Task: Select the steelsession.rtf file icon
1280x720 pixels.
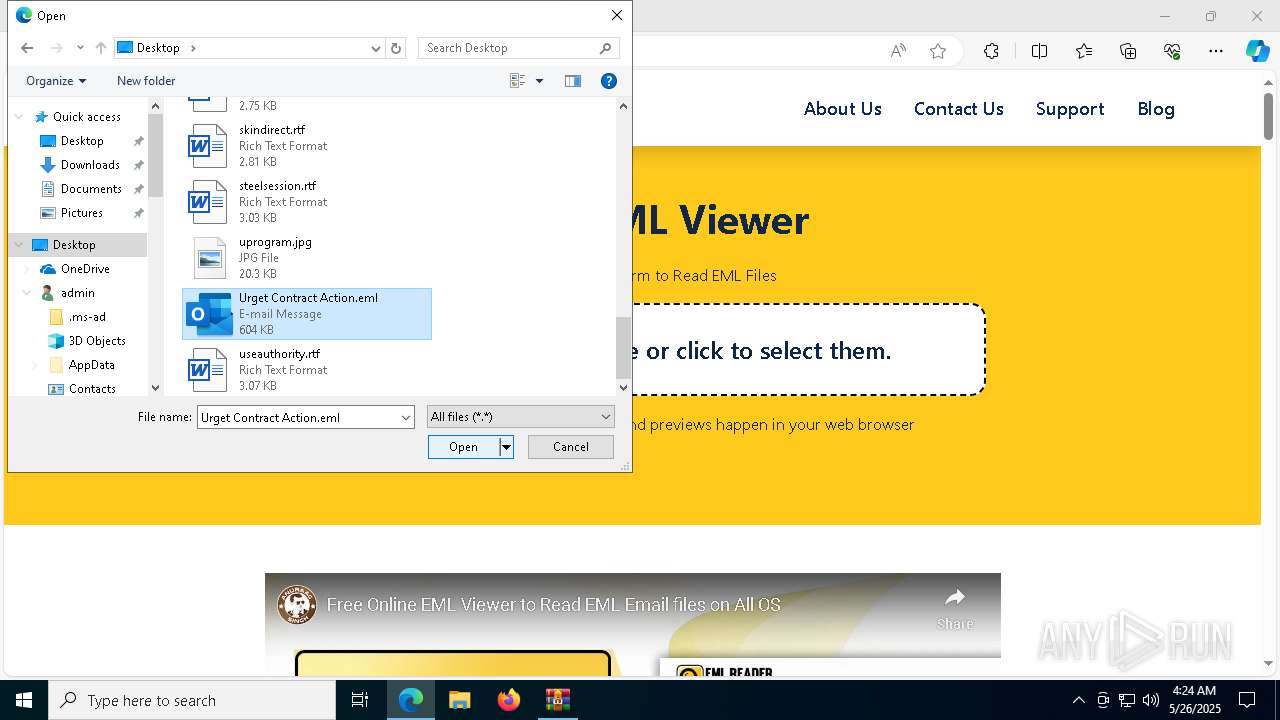Action: click(x=208, y=202)
